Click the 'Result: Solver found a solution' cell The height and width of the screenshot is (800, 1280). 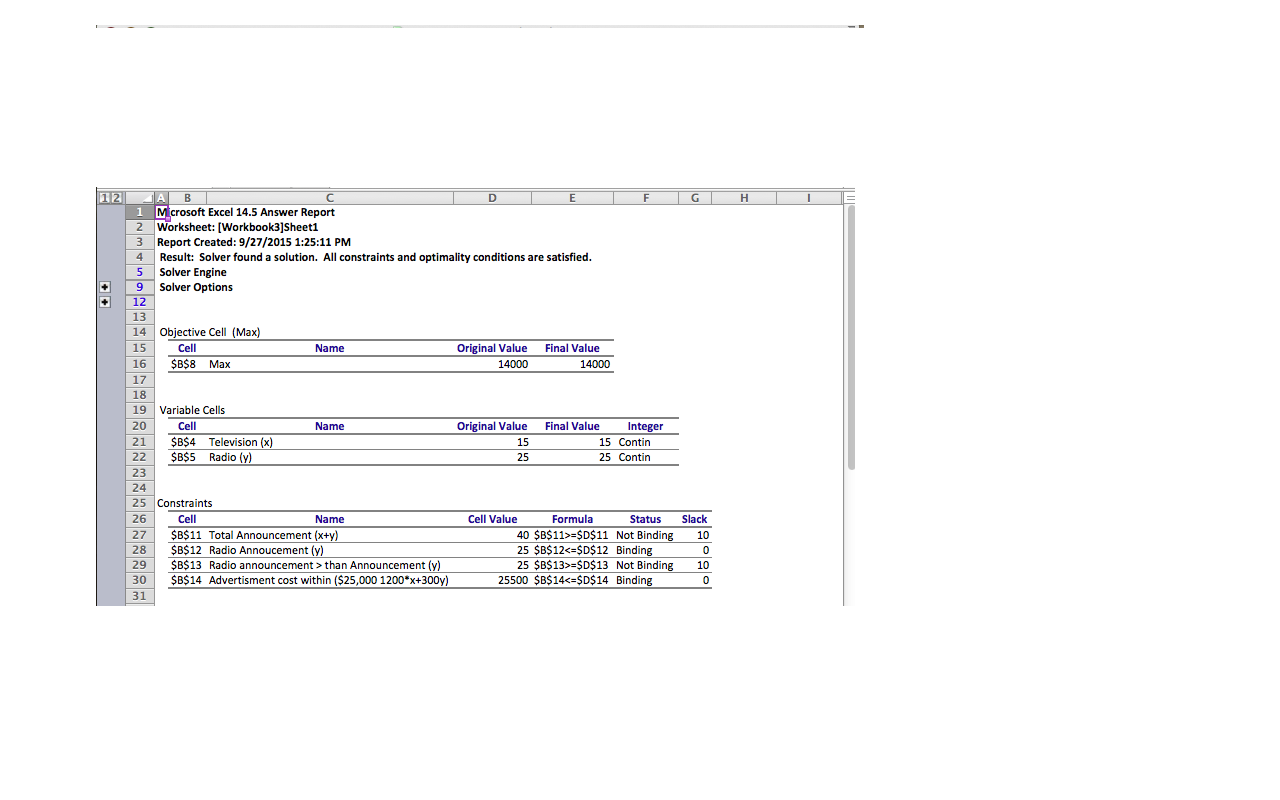(375, 257)
